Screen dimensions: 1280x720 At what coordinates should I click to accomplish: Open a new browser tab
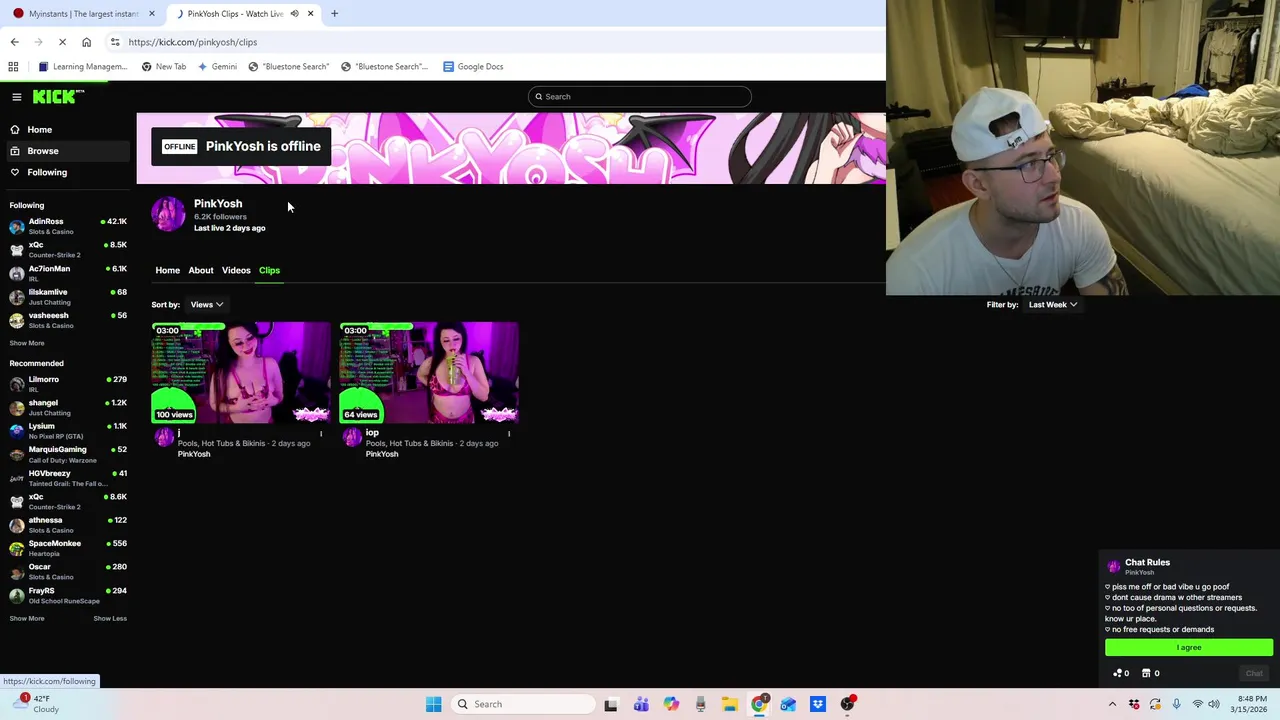click(334, 14)
